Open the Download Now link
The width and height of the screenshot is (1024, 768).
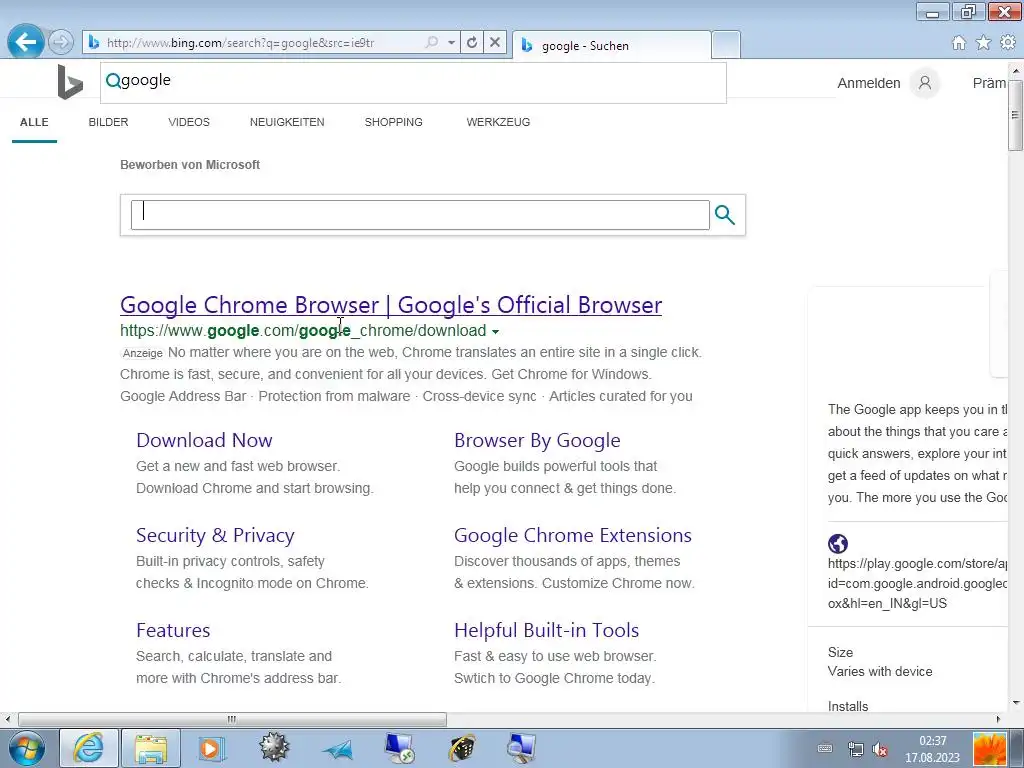[x=204, y=440]
